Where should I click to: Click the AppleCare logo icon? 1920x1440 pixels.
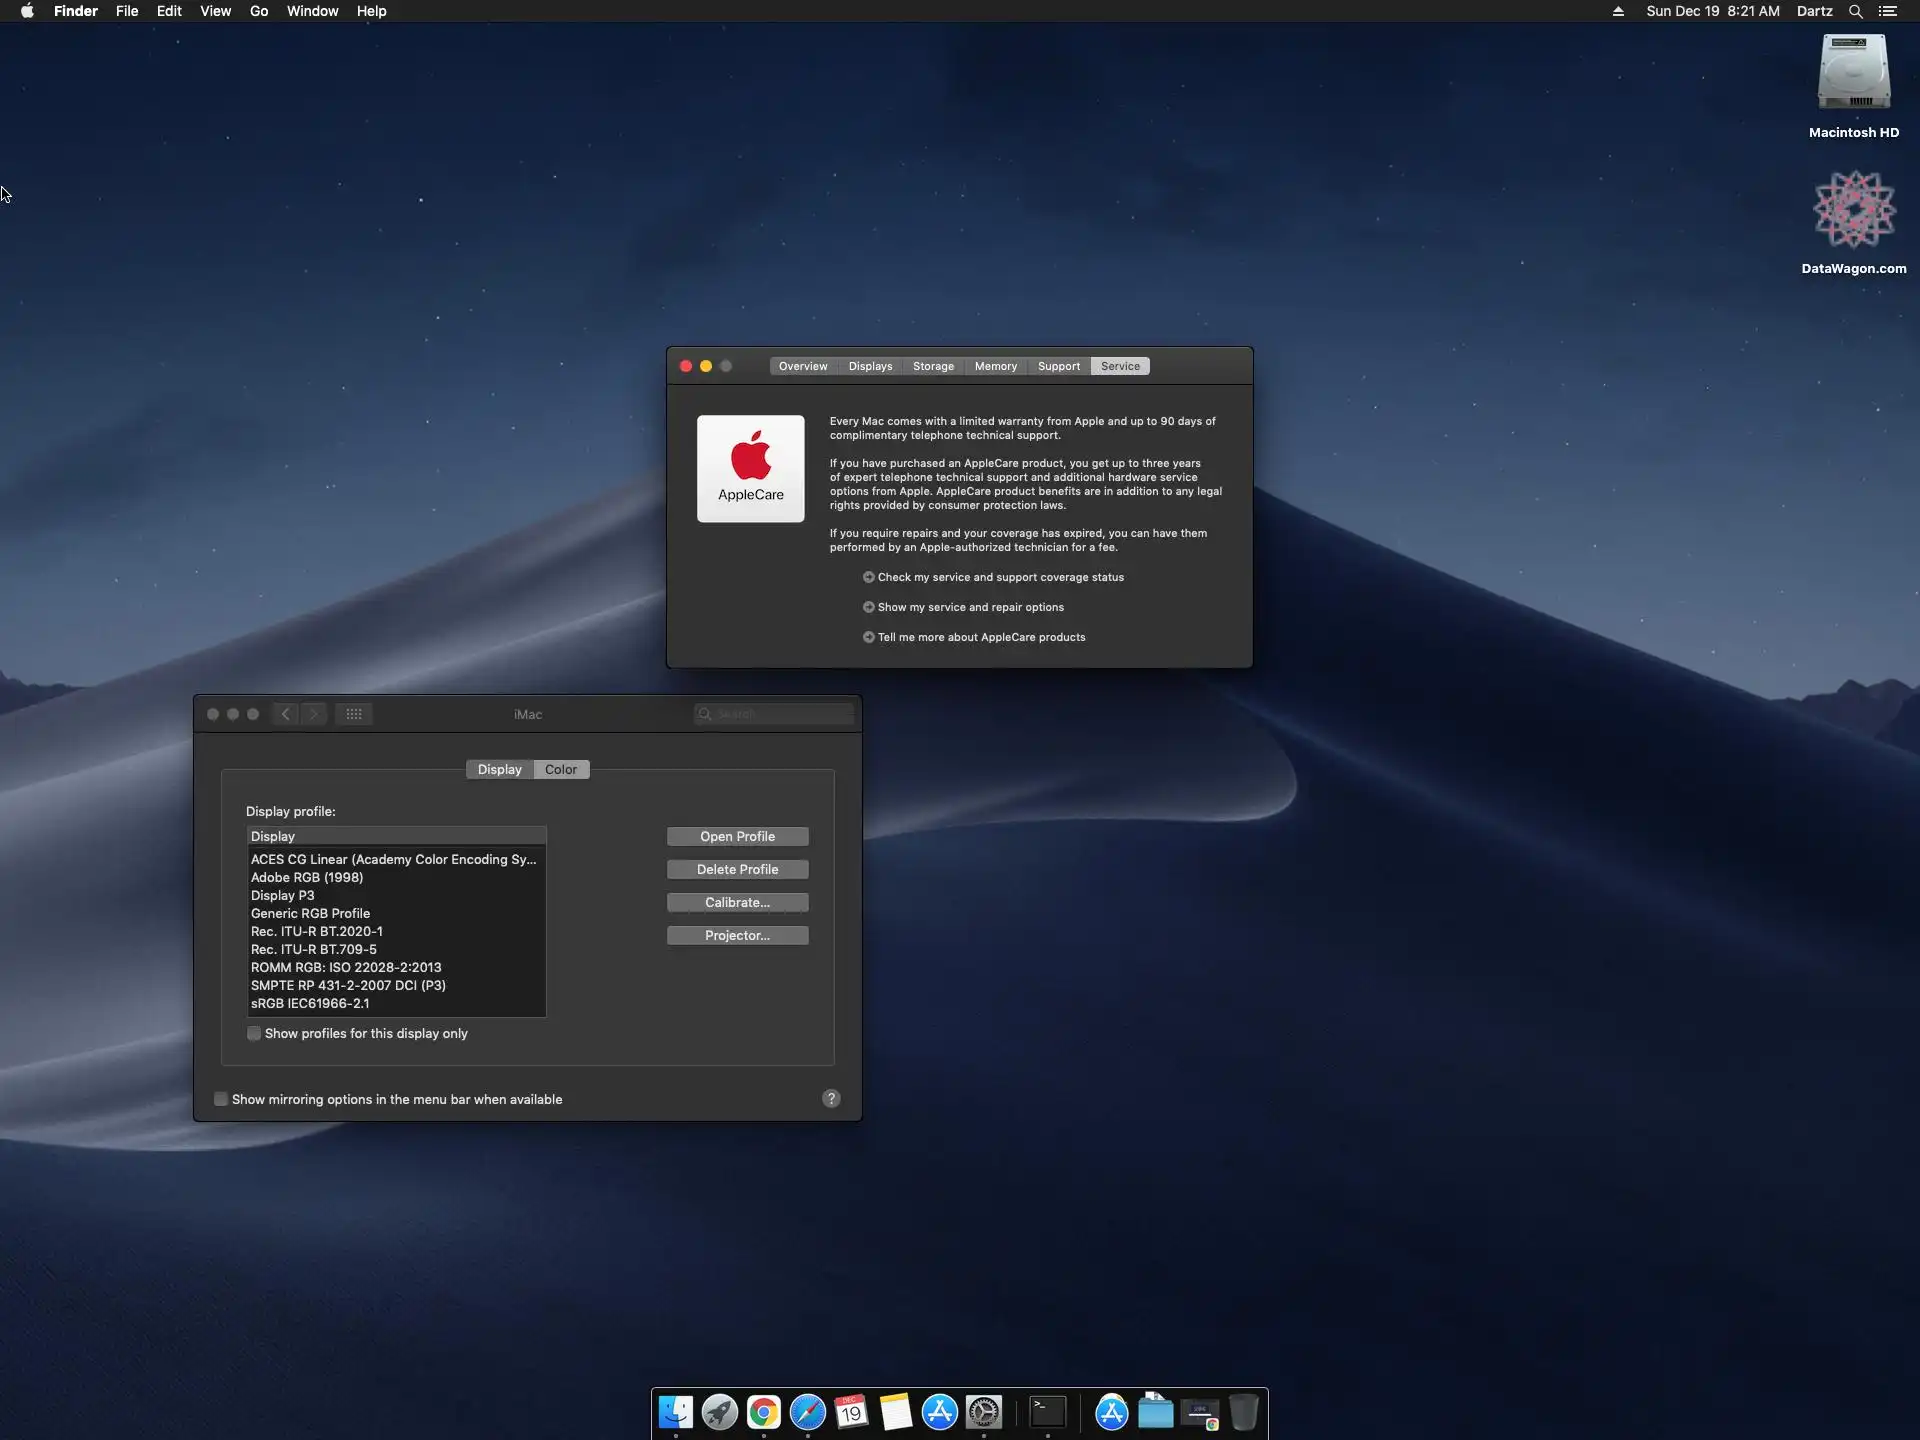click(750, 468)
